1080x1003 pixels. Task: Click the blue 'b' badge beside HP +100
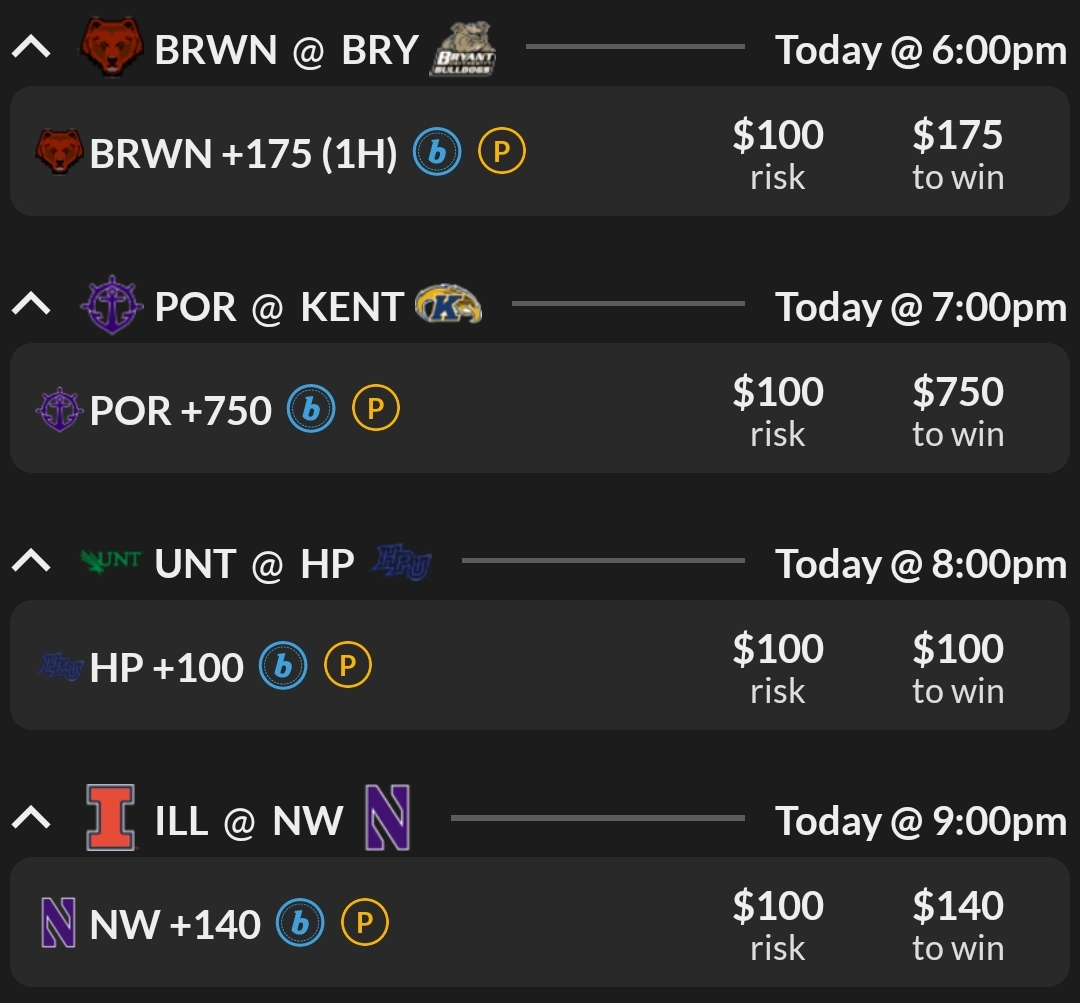(283, 666)
